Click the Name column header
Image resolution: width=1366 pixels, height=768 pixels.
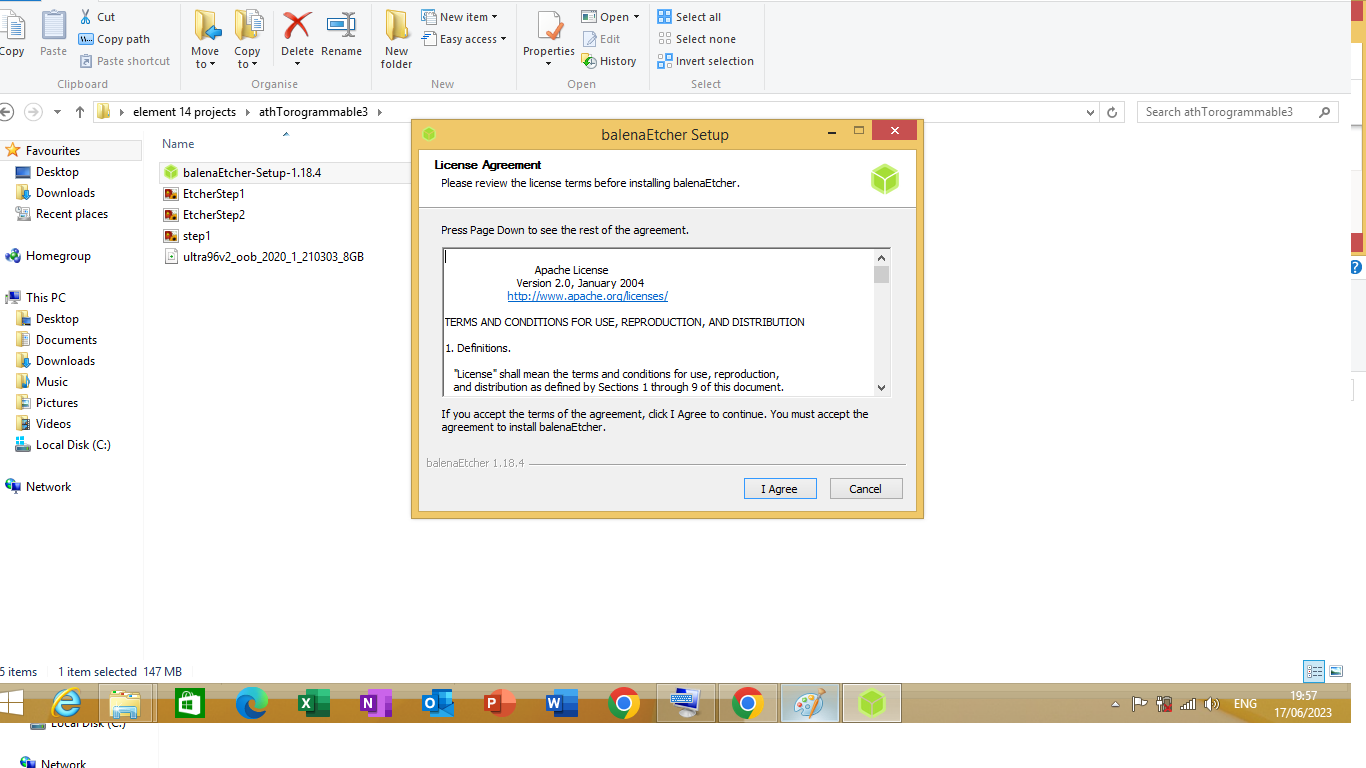(178, 144)
